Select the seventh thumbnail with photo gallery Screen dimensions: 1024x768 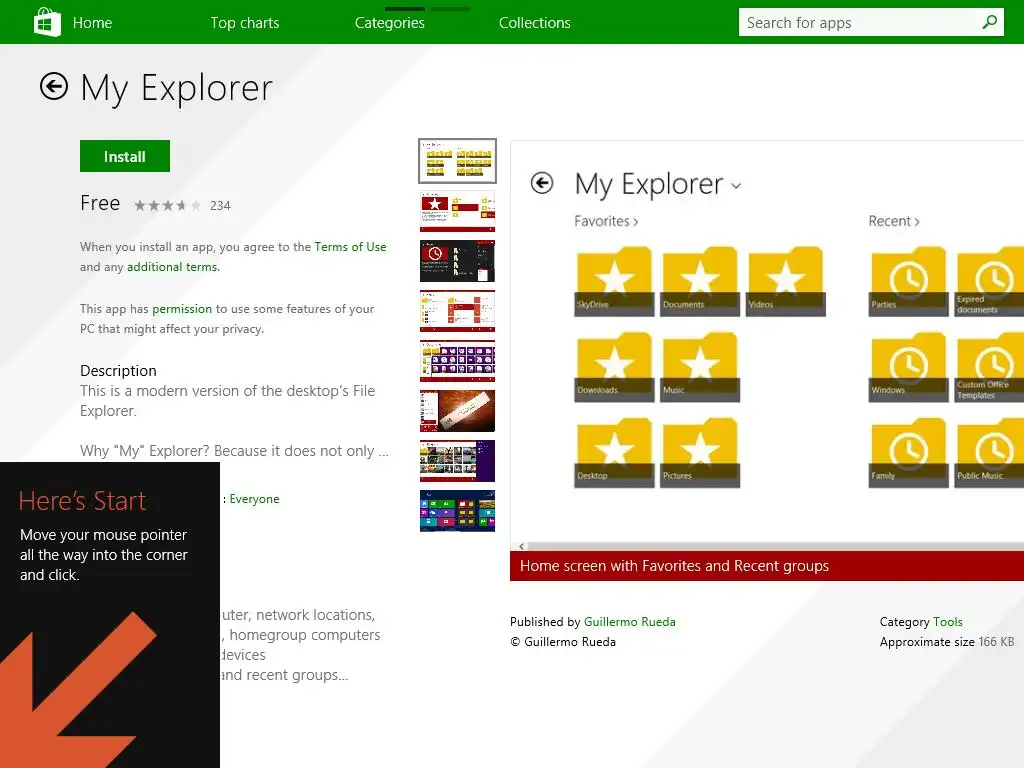pyautogui.click(x=457, y=460)
